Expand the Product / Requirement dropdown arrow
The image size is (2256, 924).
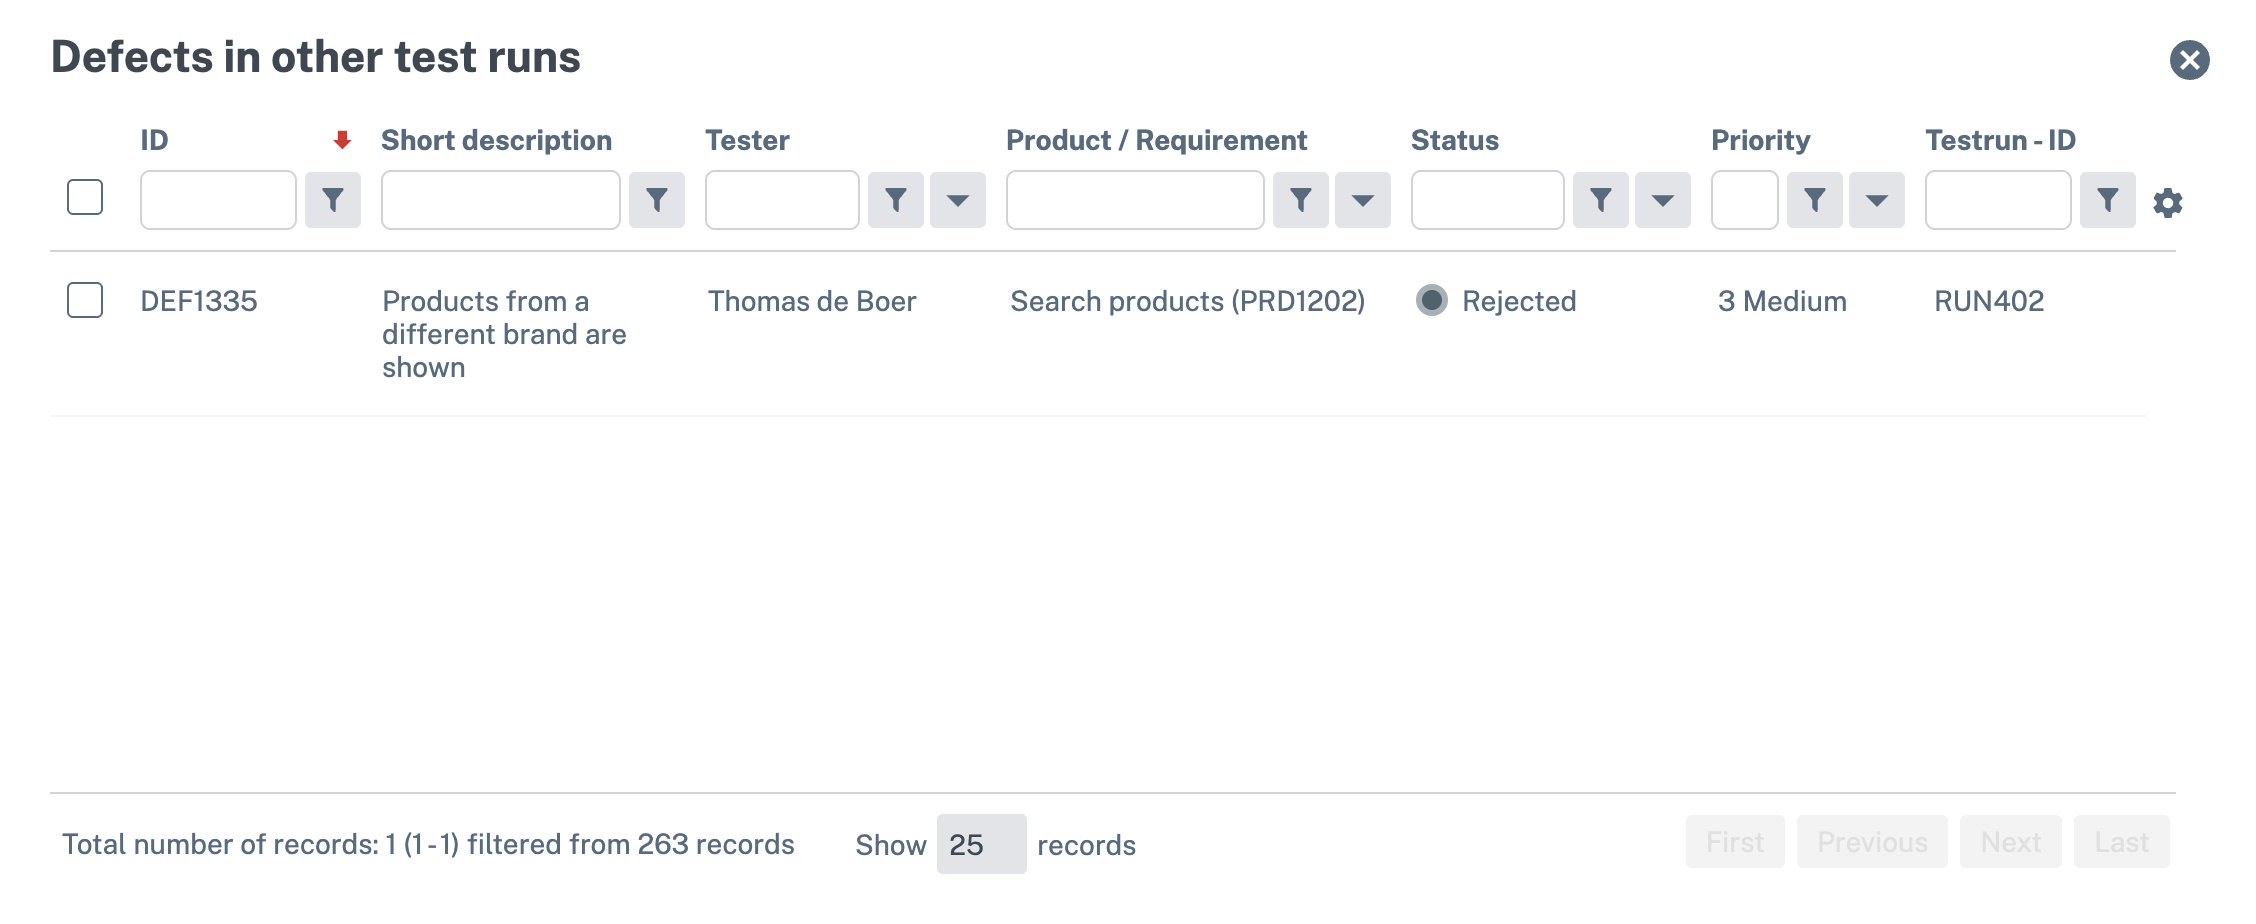(x=1362, y=200)
